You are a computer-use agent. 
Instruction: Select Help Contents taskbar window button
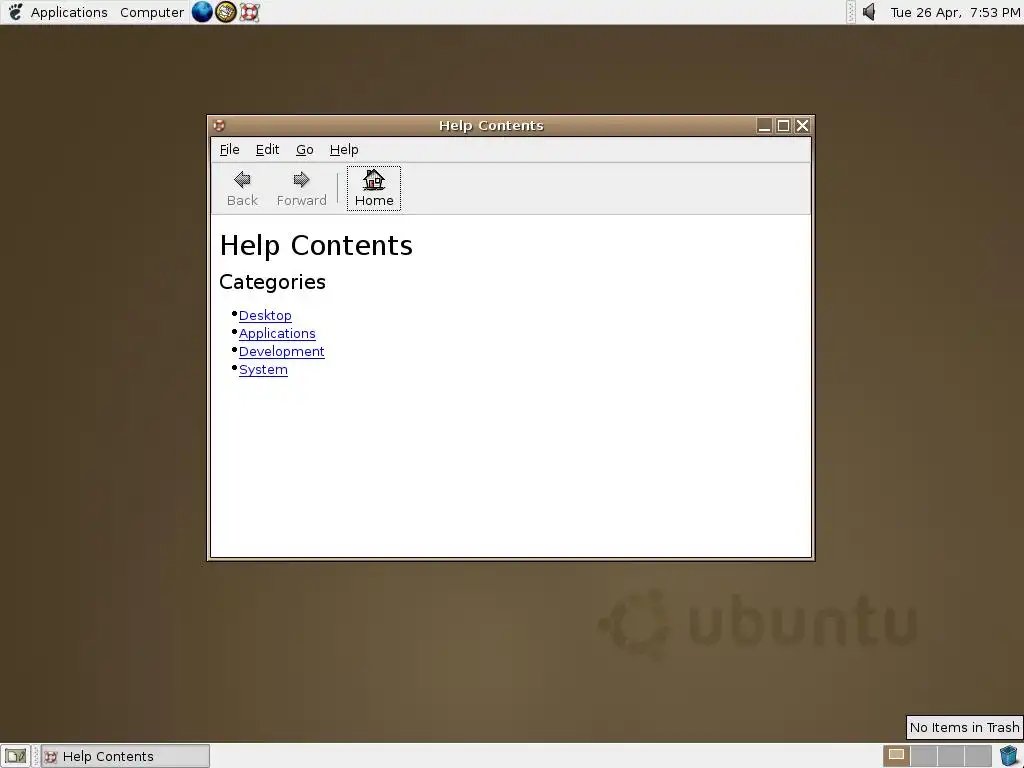tap(125, 756)
